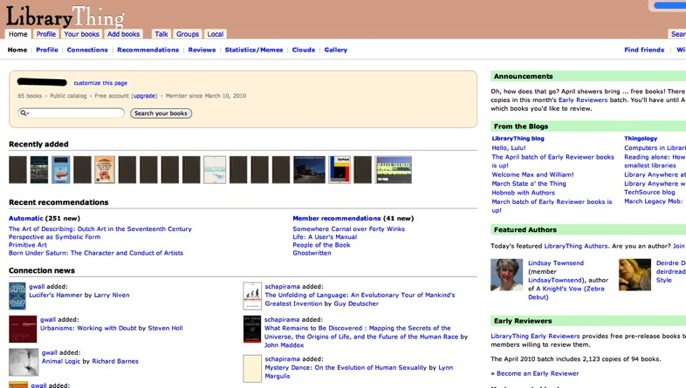The width and height of the screenshot is (686, 388).
Task: Open the Building book cover thumbnail
Action: [x=394, y=170]
